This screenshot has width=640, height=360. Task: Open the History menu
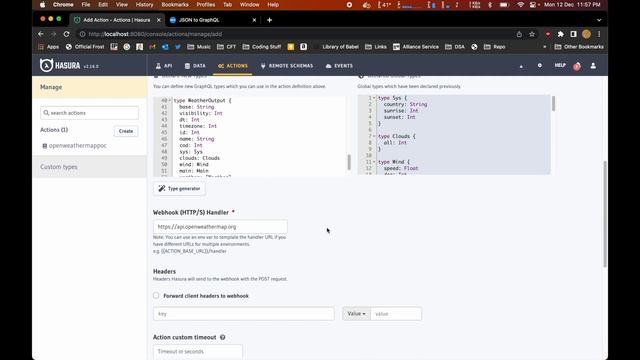point(144,5)
